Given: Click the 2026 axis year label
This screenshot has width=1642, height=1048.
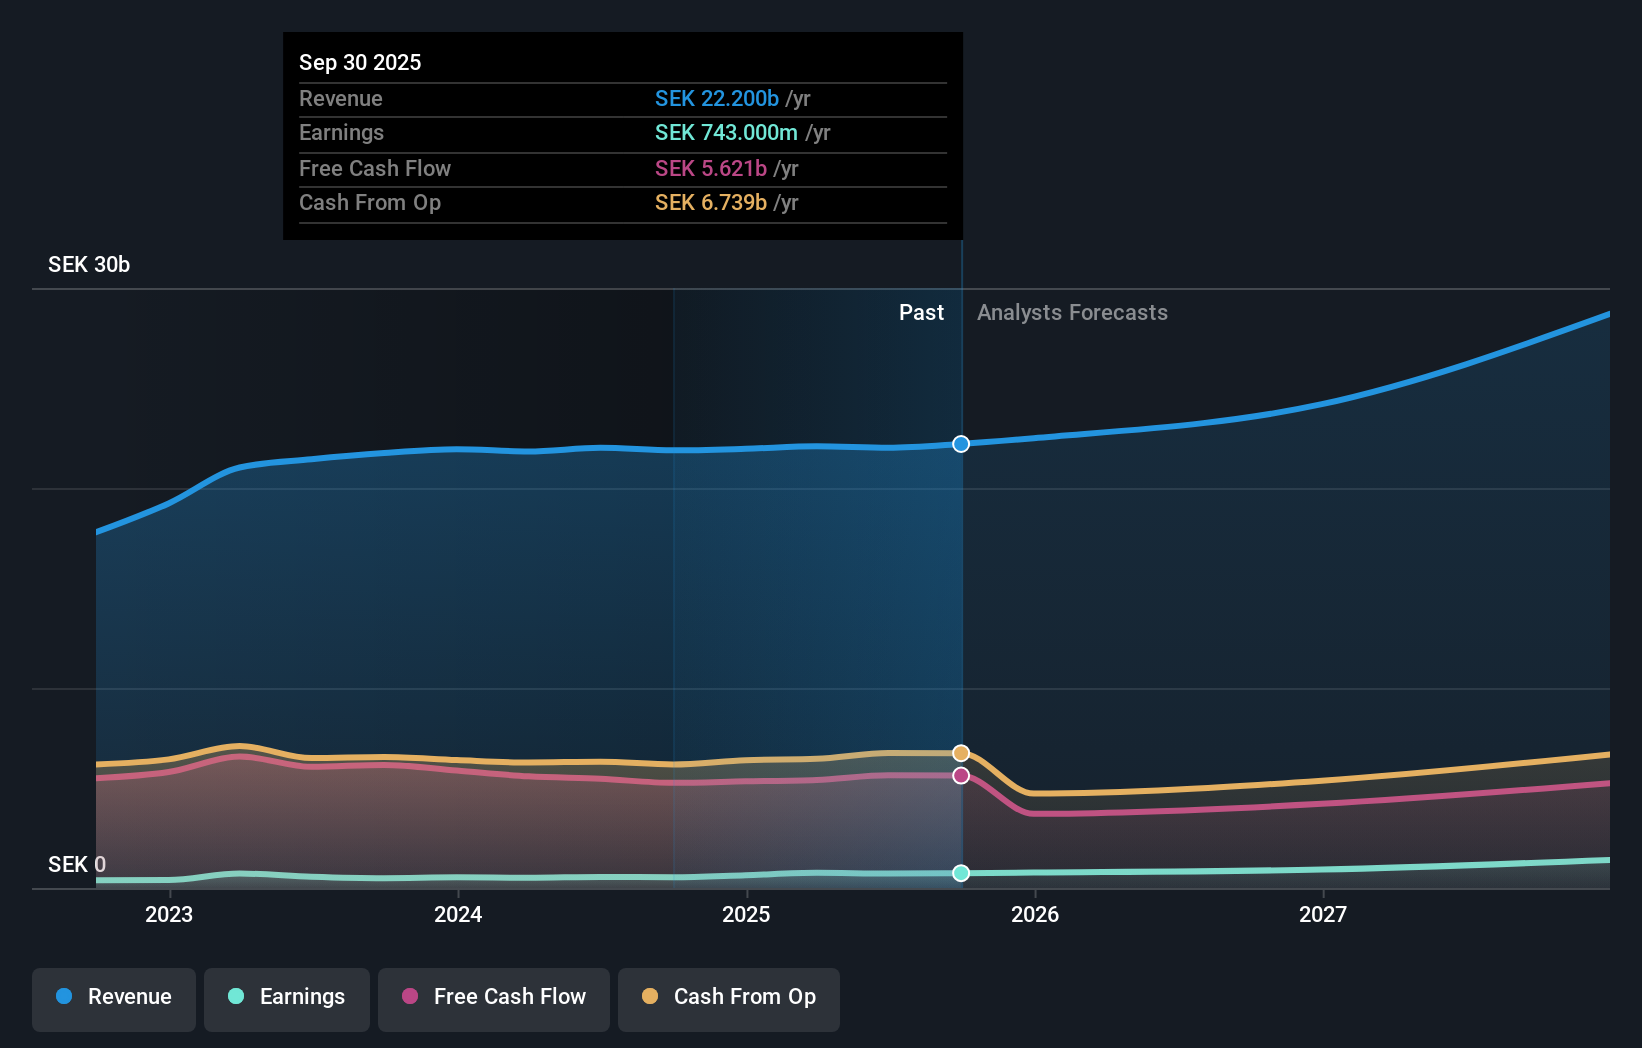Looking at the screenshot, I should tap(1036, 914).
